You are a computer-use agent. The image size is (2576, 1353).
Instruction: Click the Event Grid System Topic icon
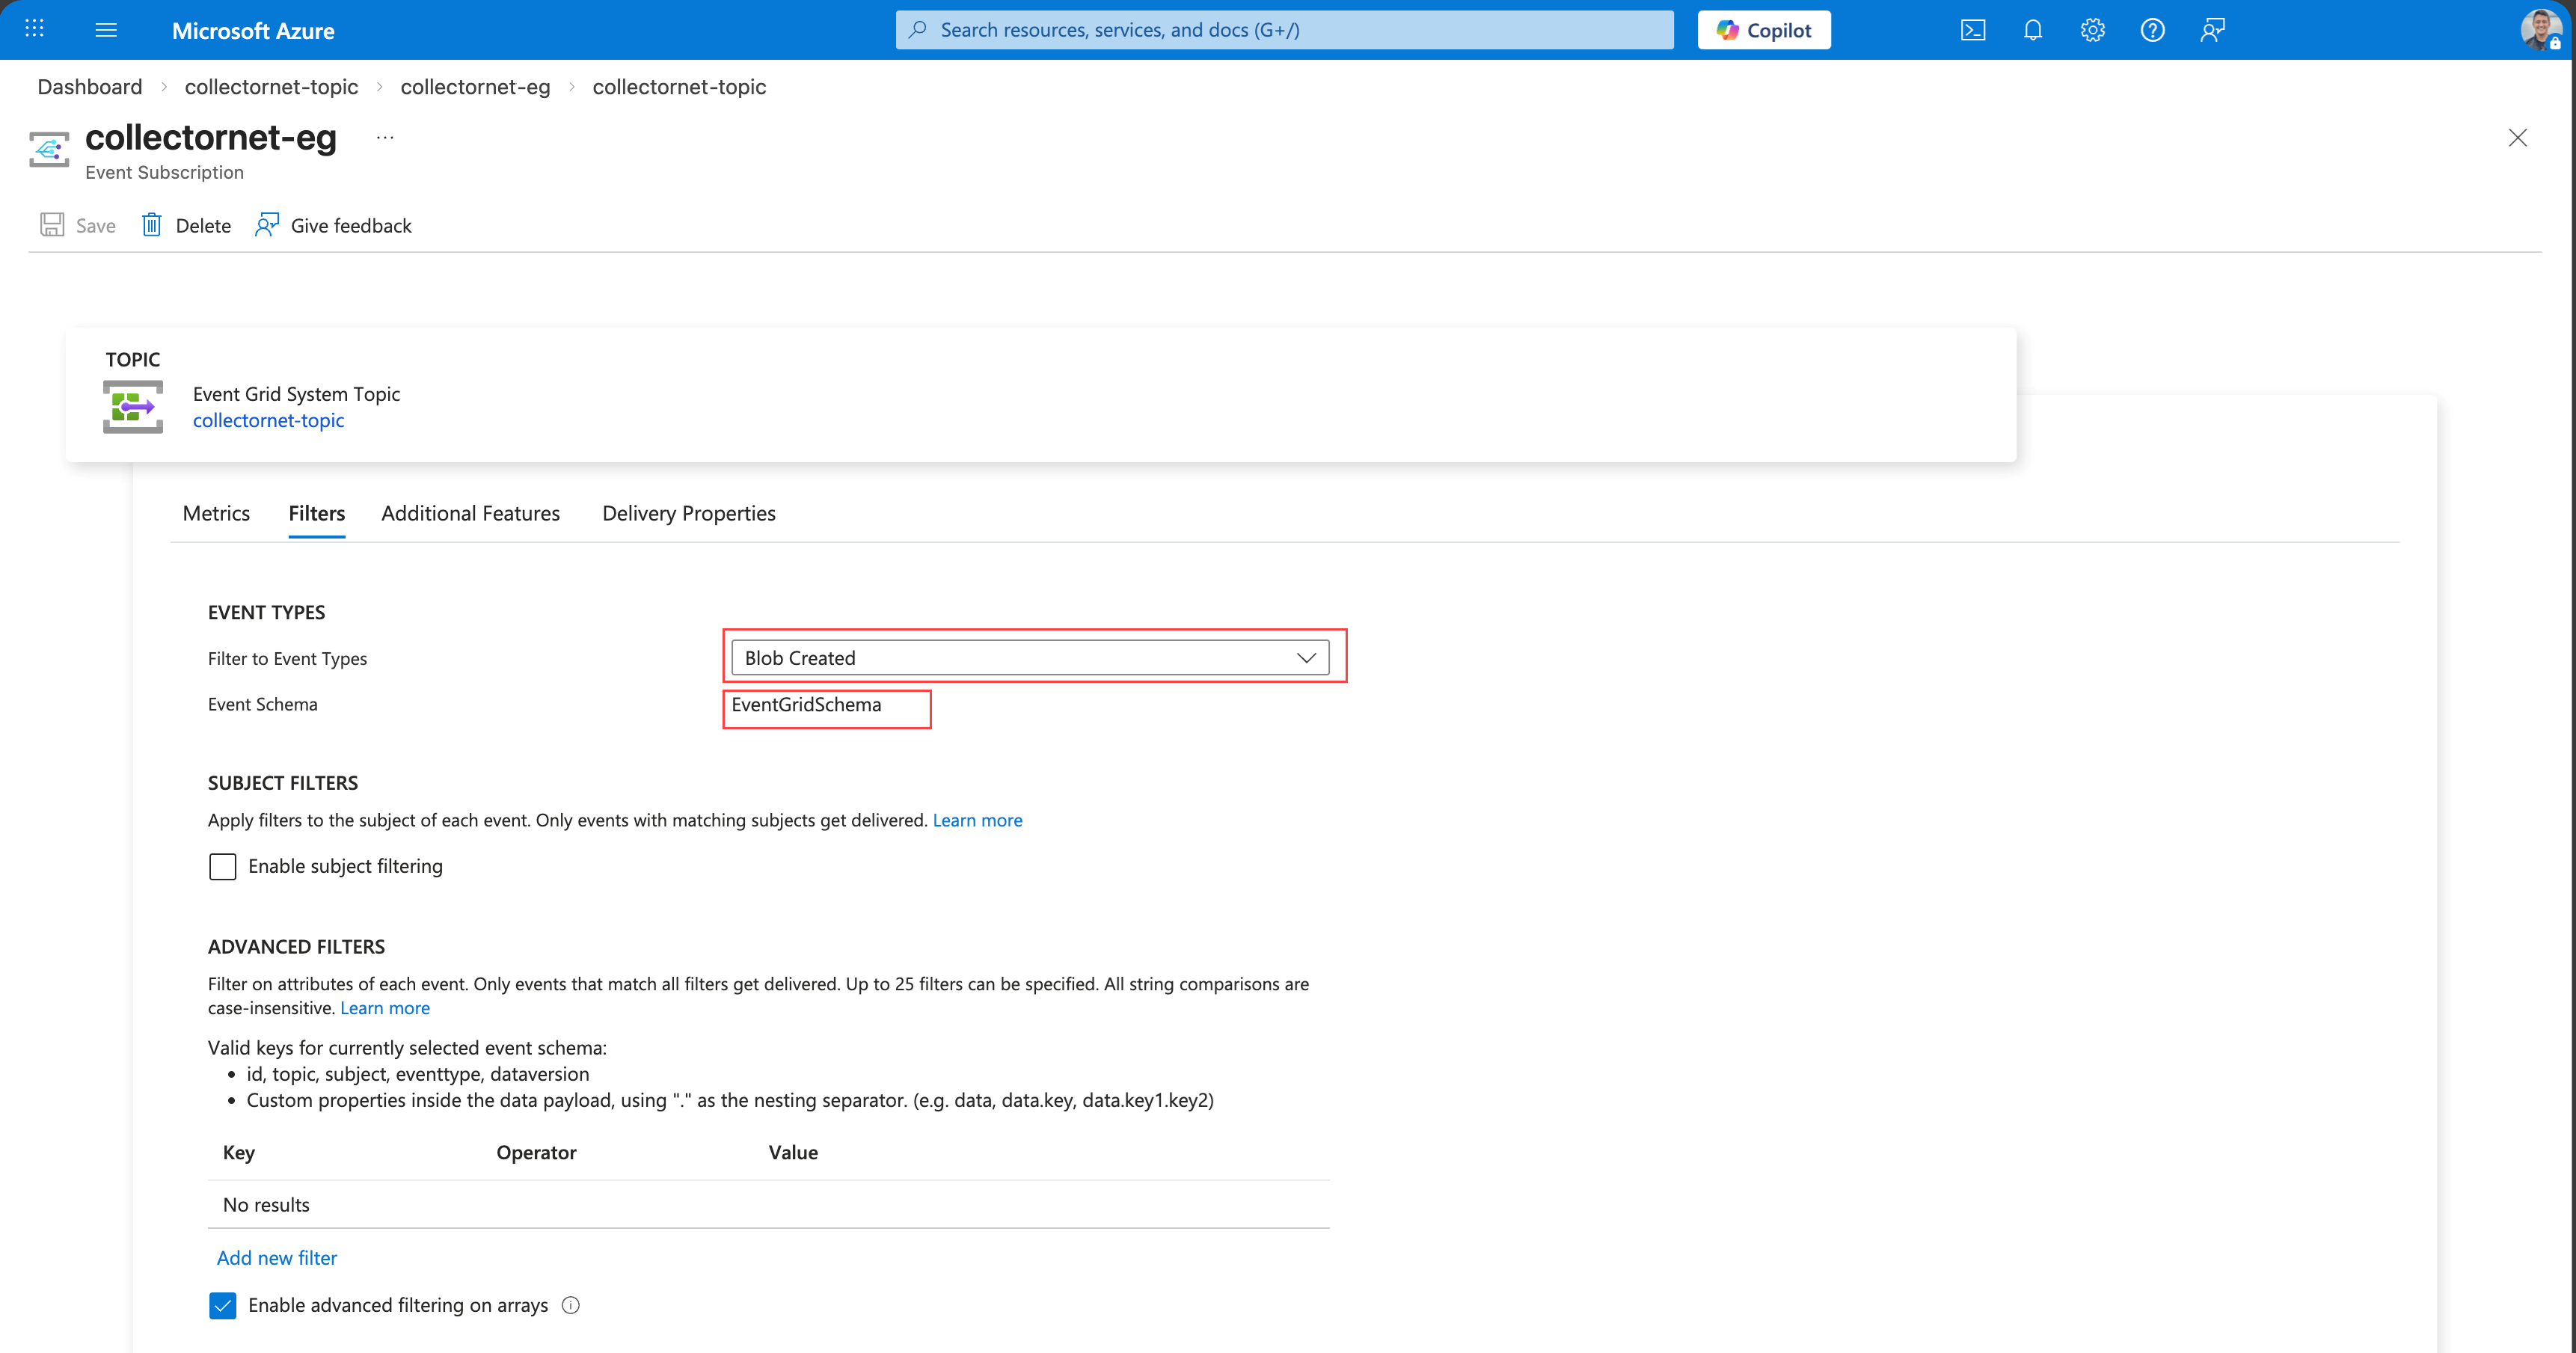coord(133,407)
